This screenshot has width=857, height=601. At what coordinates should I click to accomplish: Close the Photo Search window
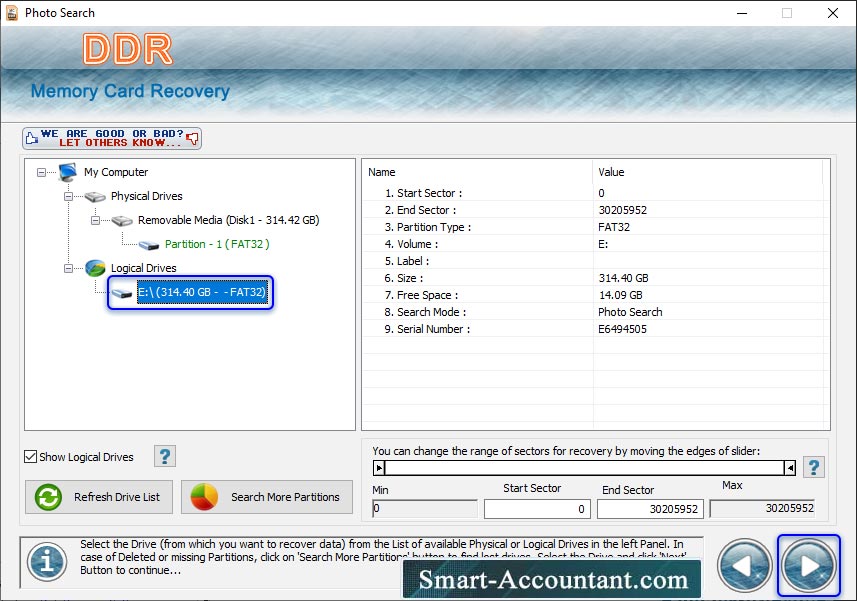click(x=832, y=13)
